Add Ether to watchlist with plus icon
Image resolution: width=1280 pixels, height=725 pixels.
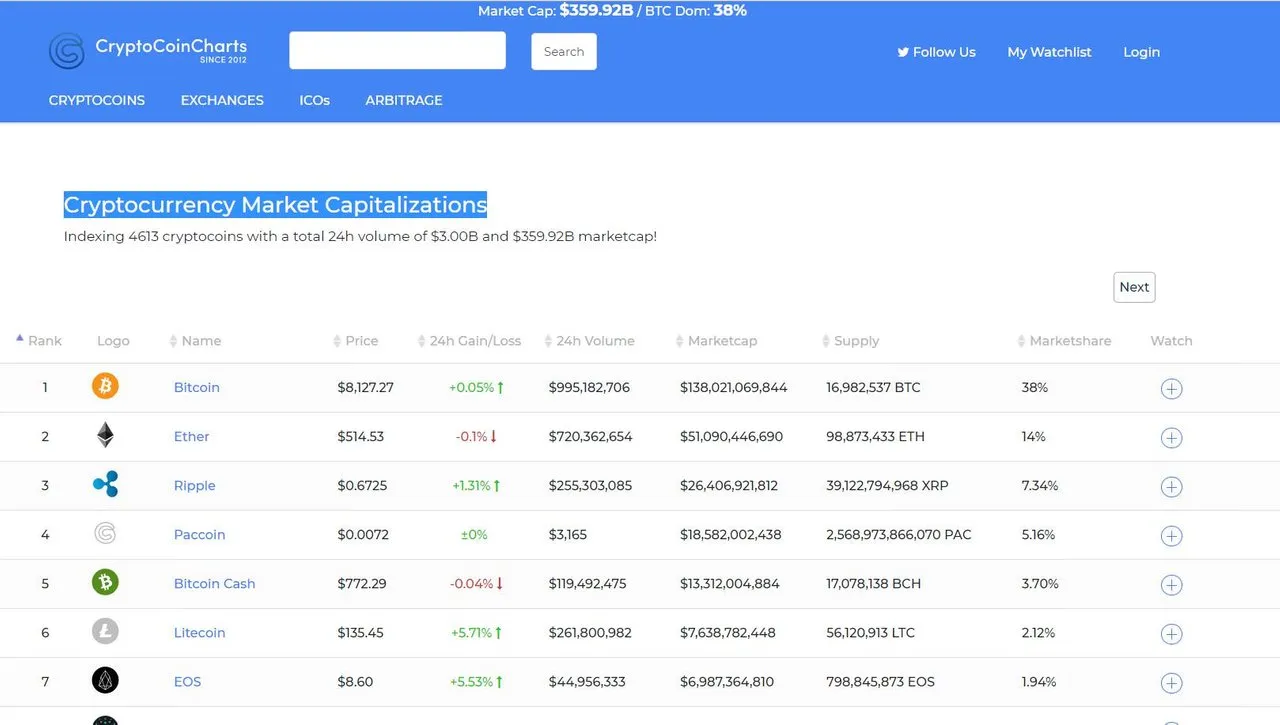[x=1171, y=437]
